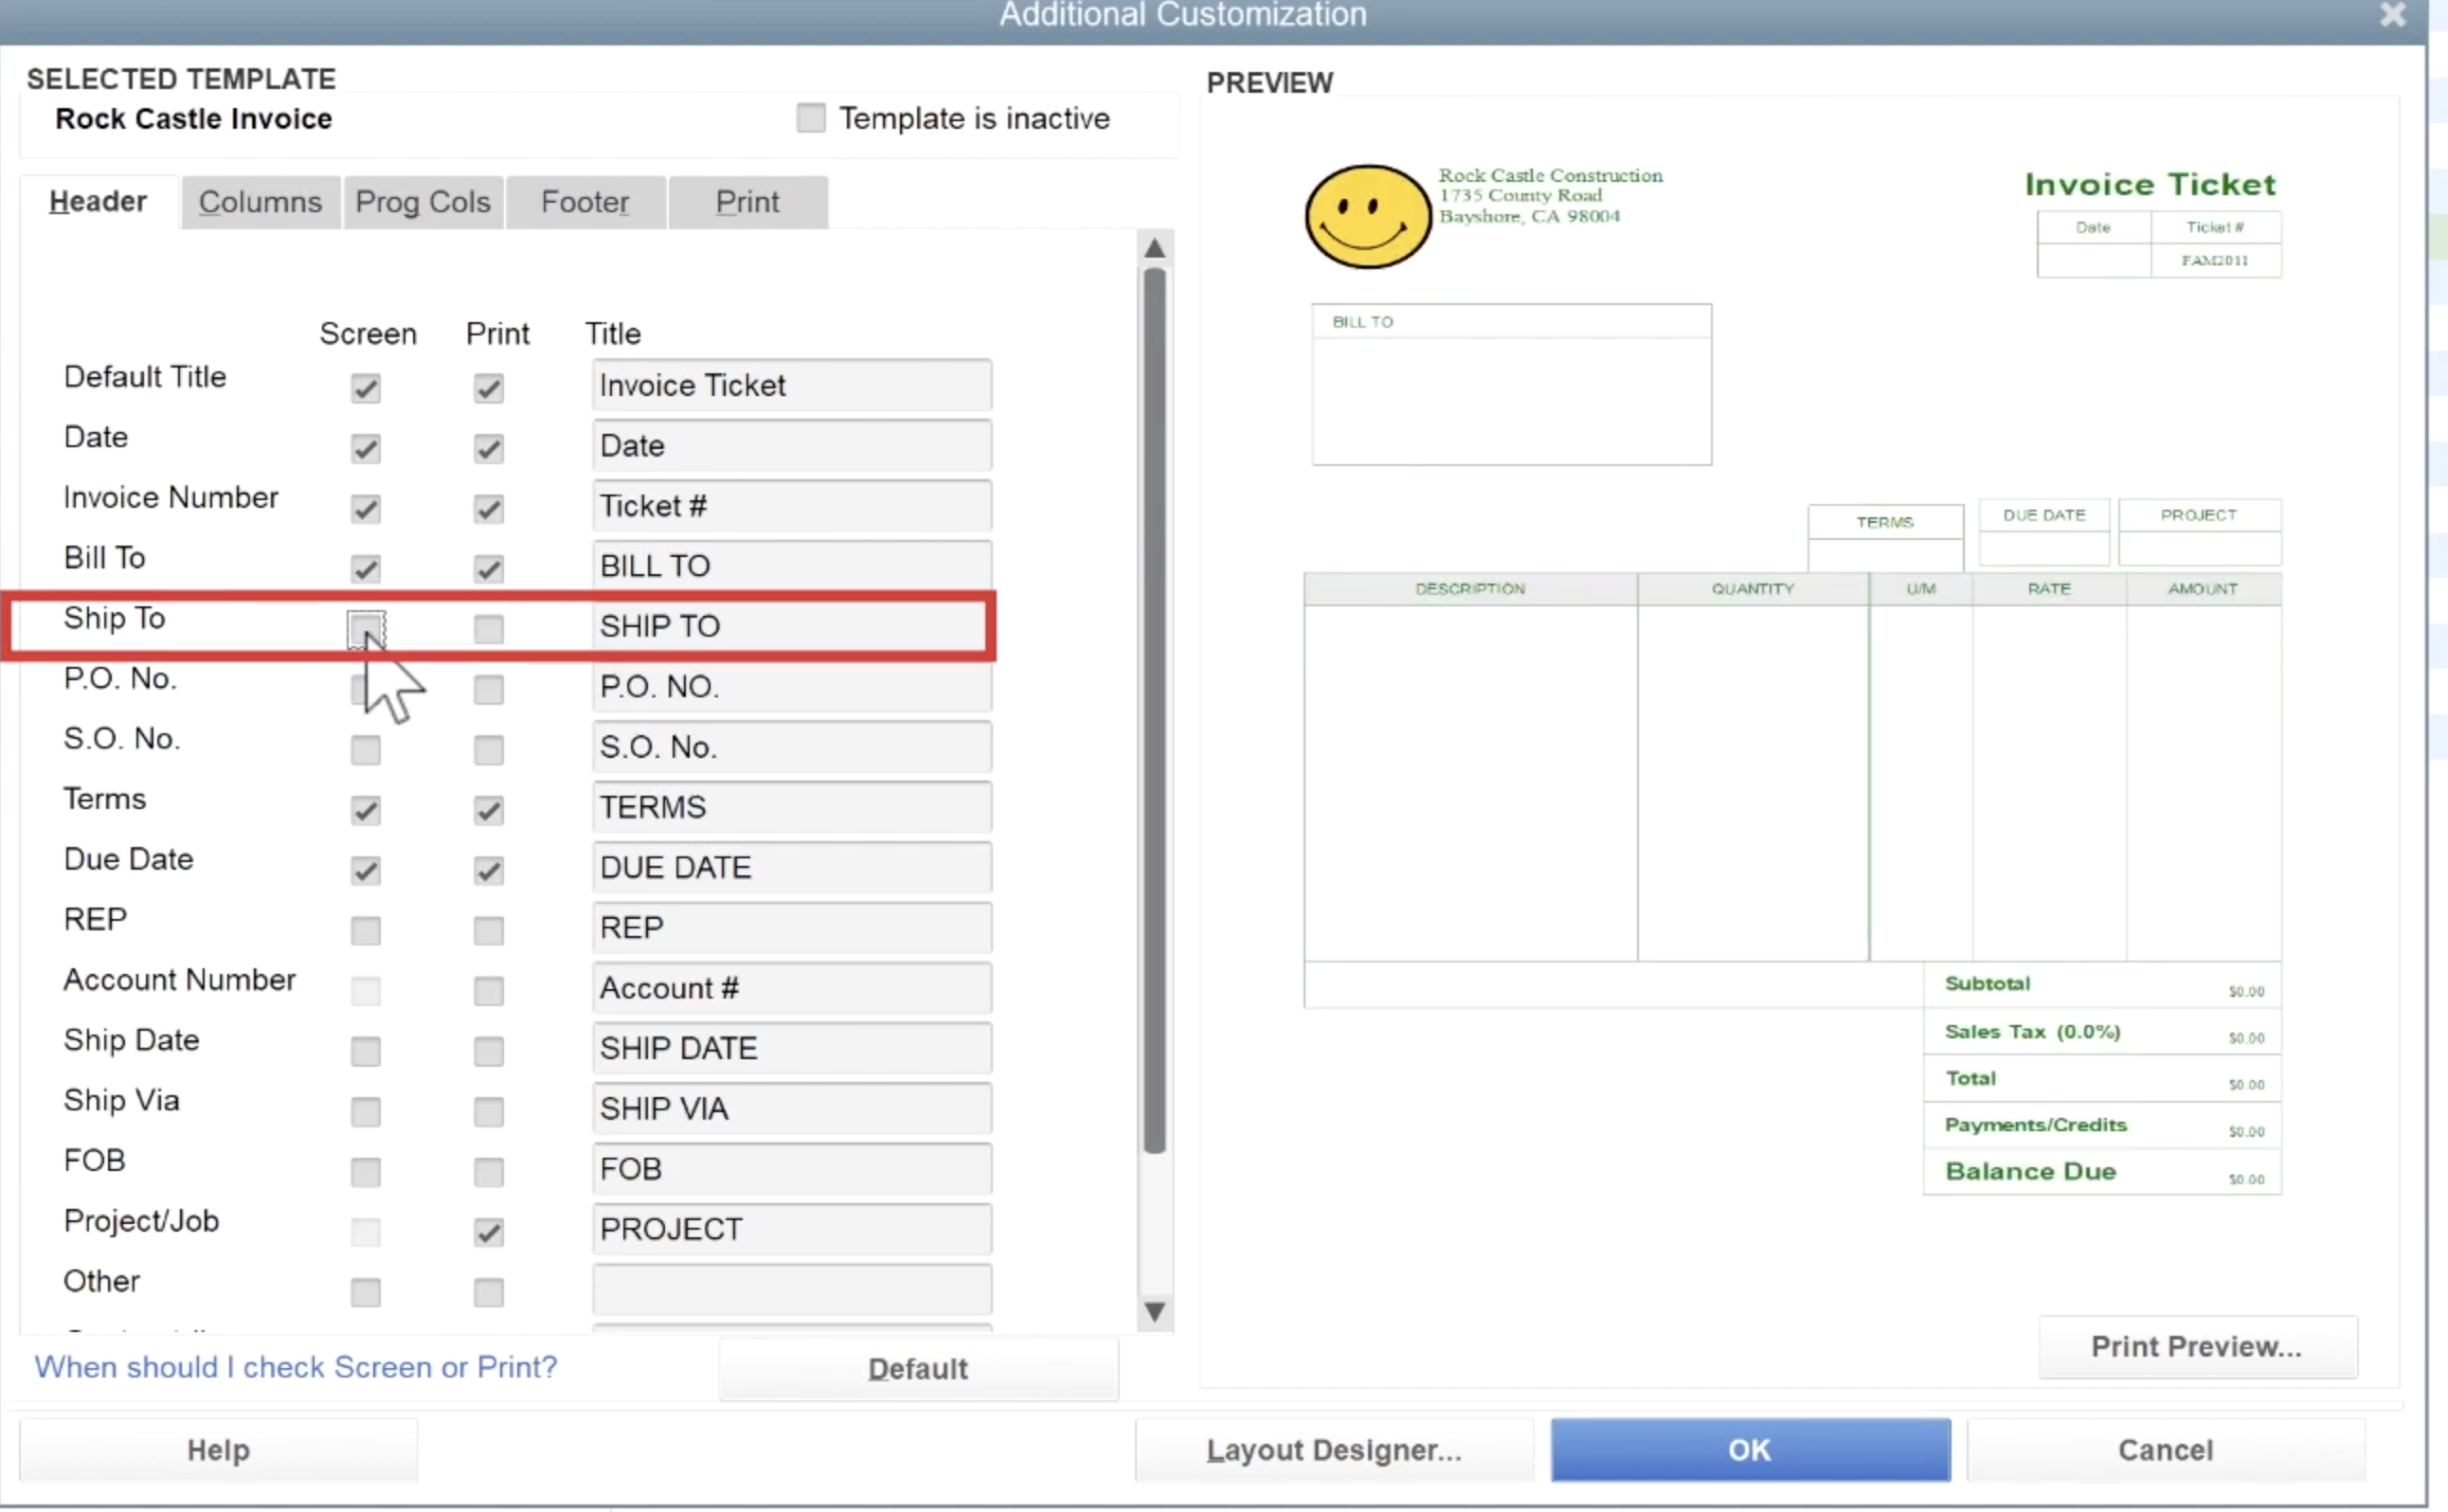Image resolution: width=2448 pixels, height=1512 pixels.
Task: Click the DESCRIPTION column header in preview
Action: [x=1470, y=589]
